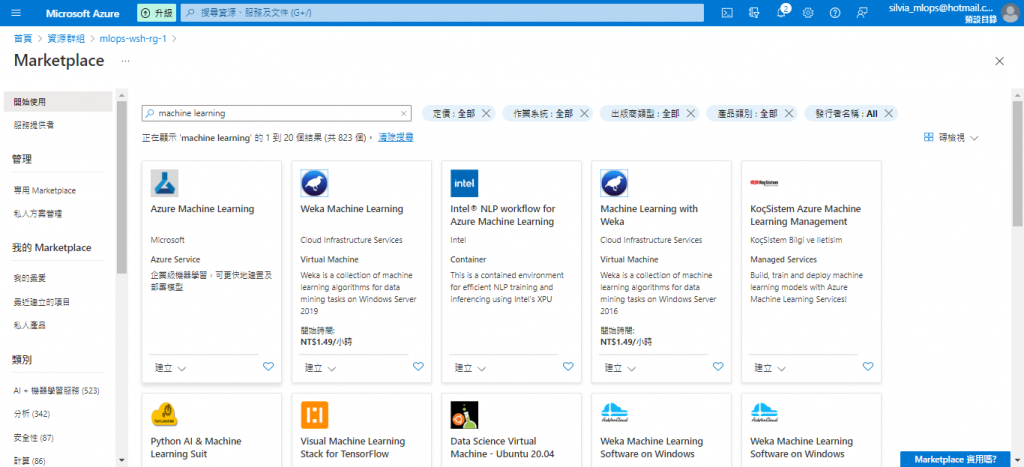Click the Azure Machine Learning flask logo
Viewport: 1024px width, 467px height.
click(x=165, y=184)
